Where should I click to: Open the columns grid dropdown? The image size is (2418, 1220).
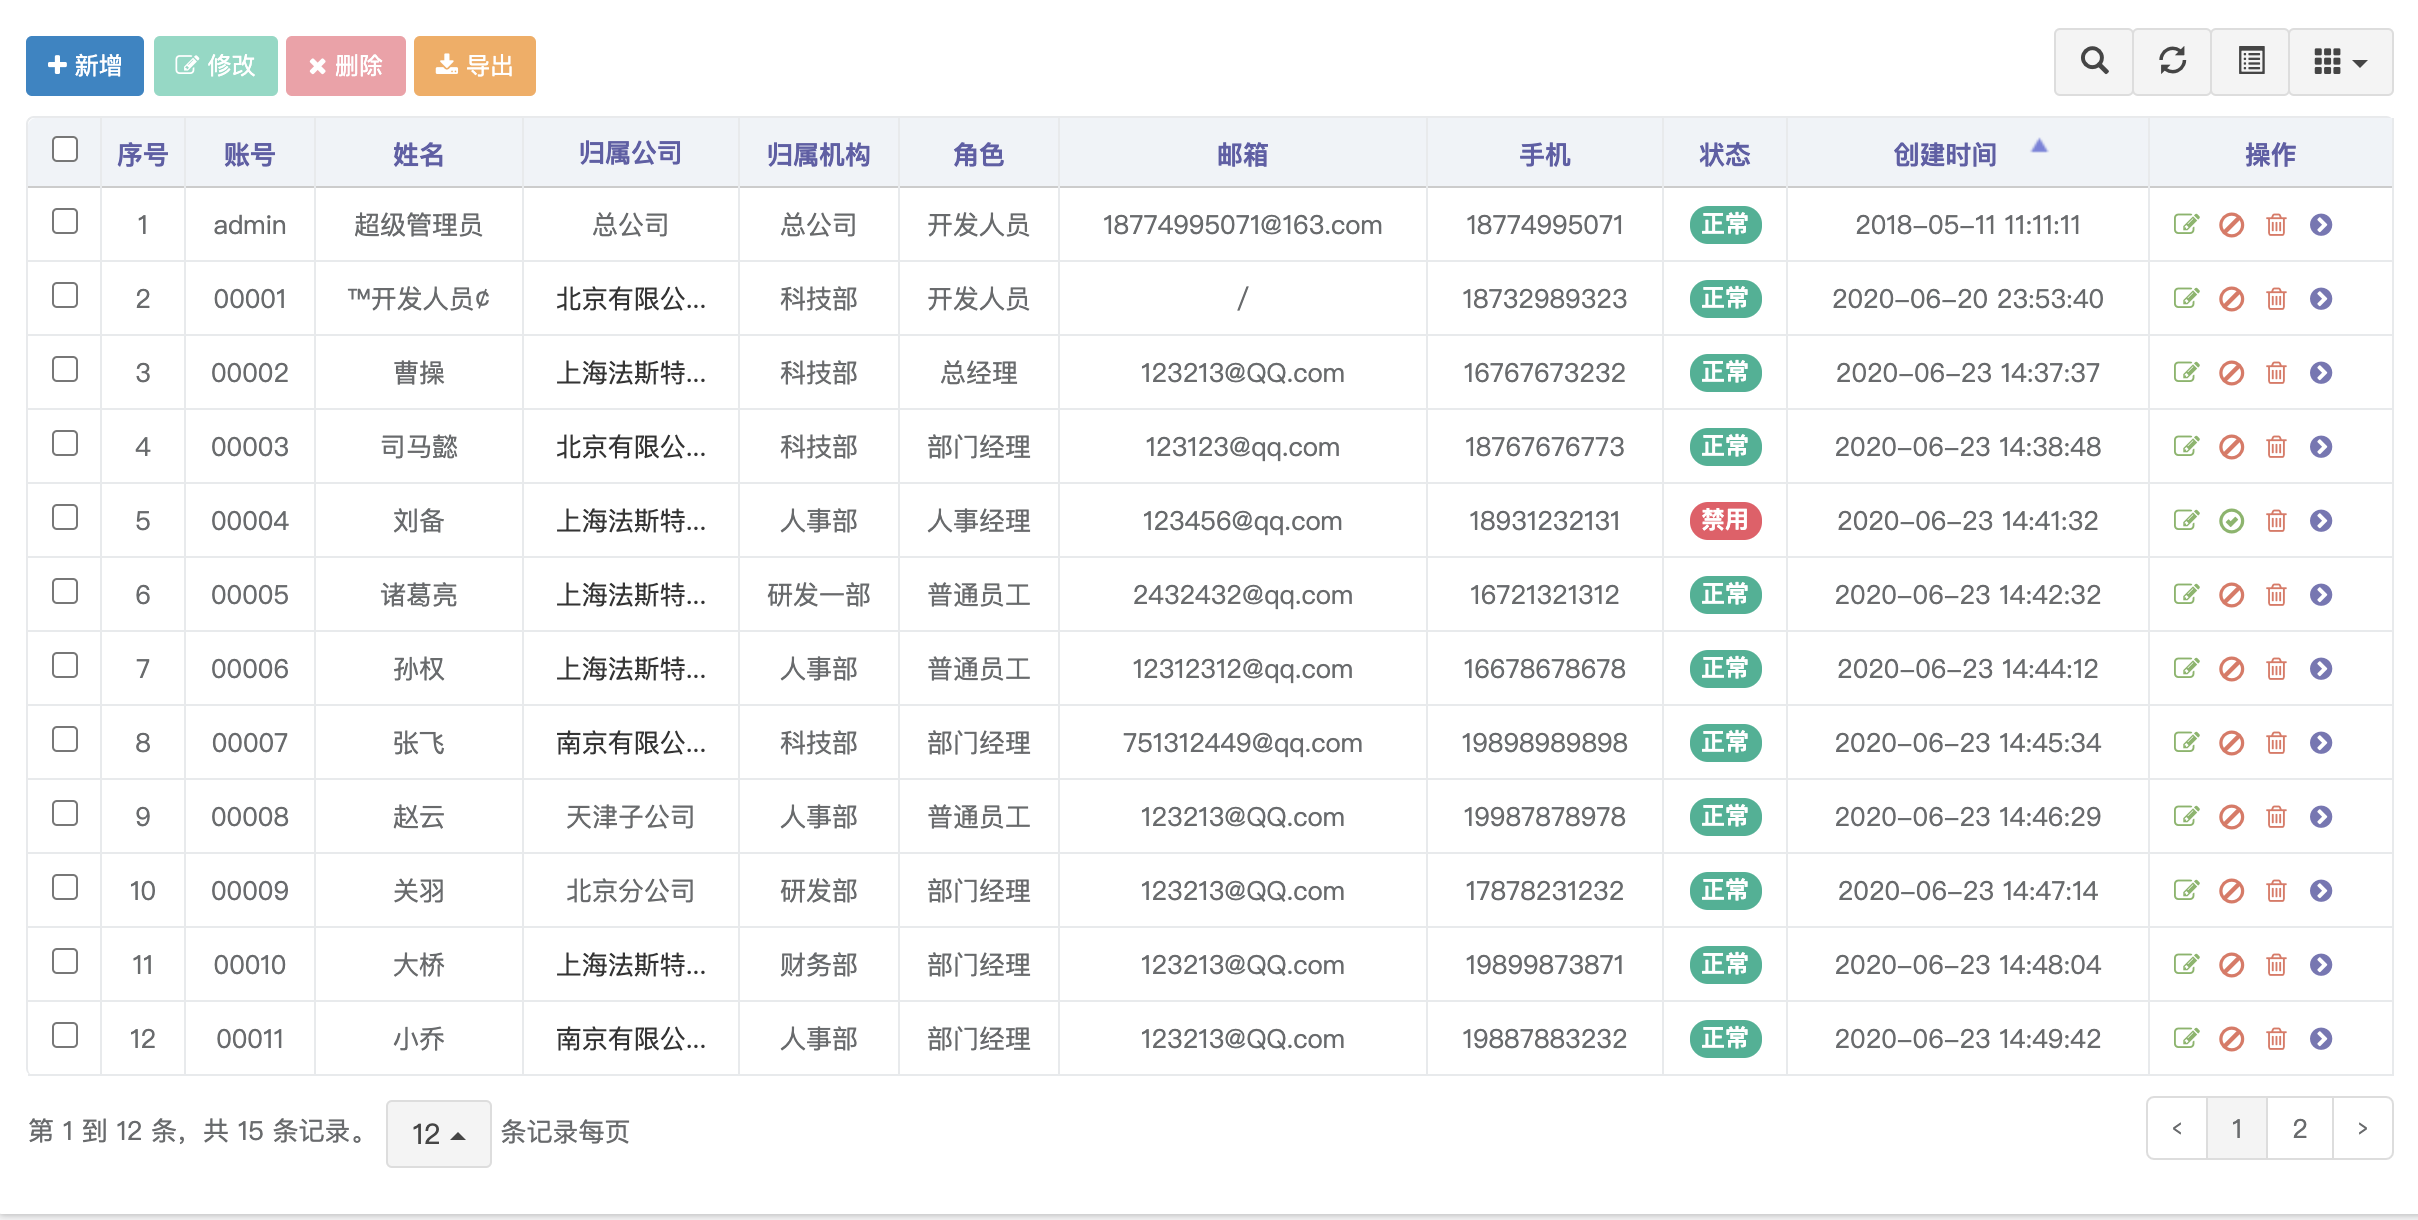click(2340, 62)
